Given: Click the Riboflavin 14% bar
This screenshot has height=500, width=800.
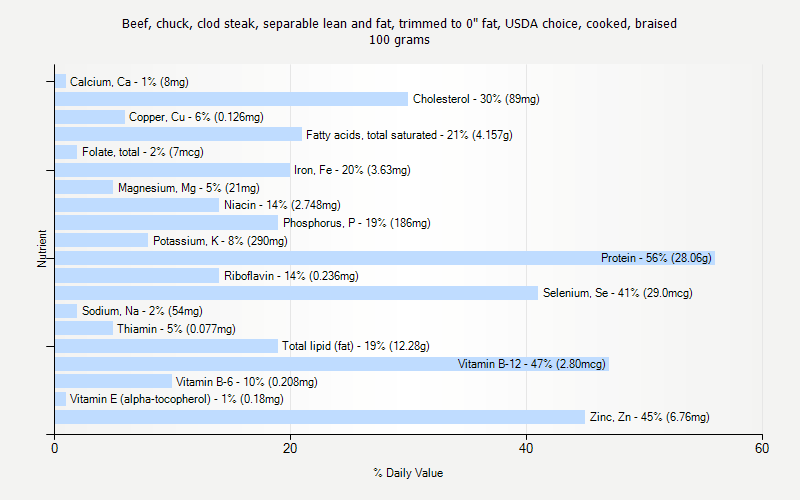Looking at the screenshot, I should tap(137, 276).
